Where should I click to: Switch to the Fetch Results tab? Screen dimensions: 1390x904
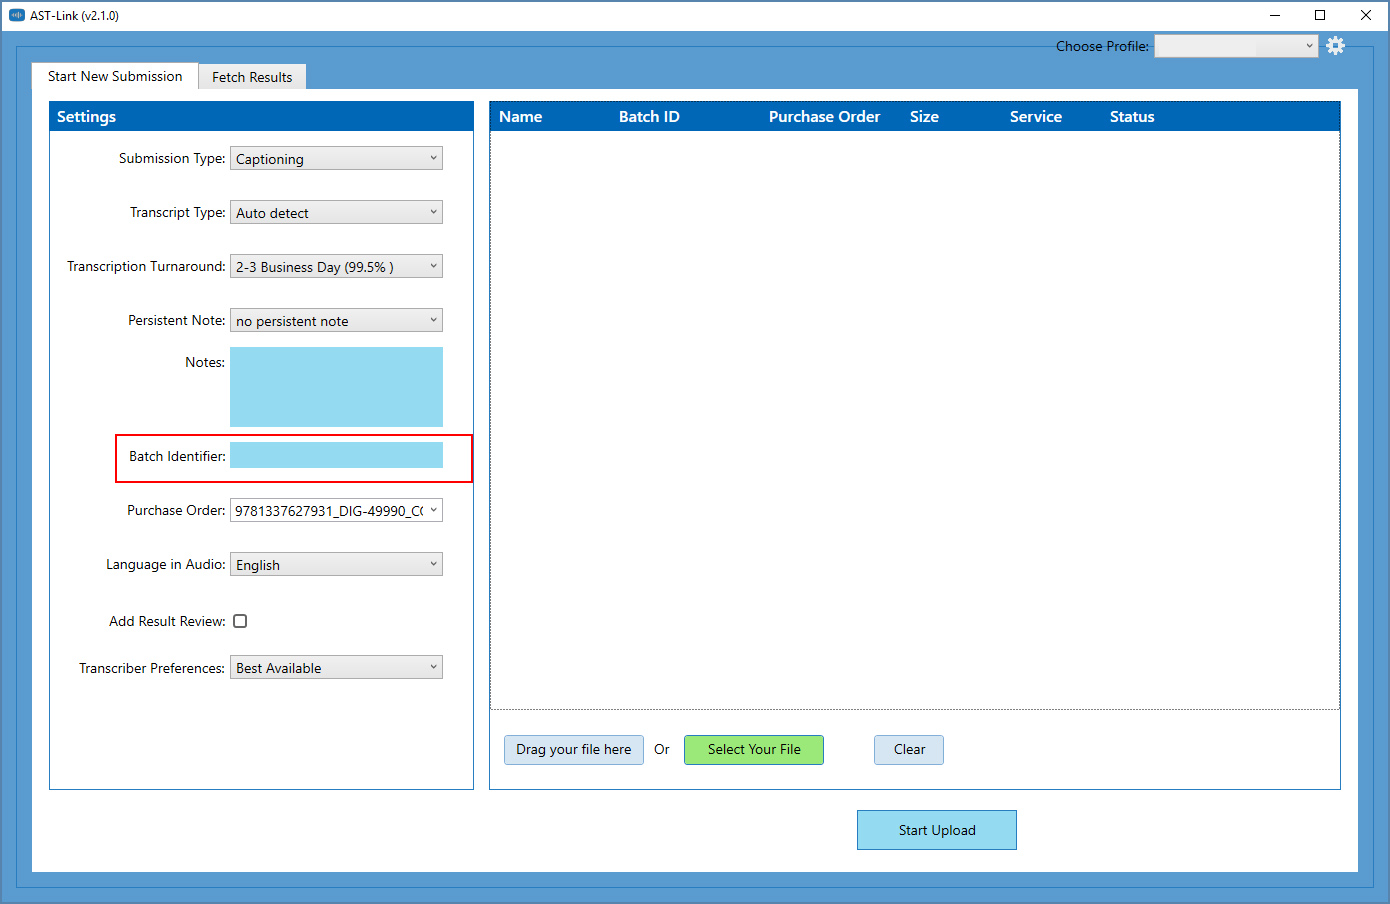point(251,76)
